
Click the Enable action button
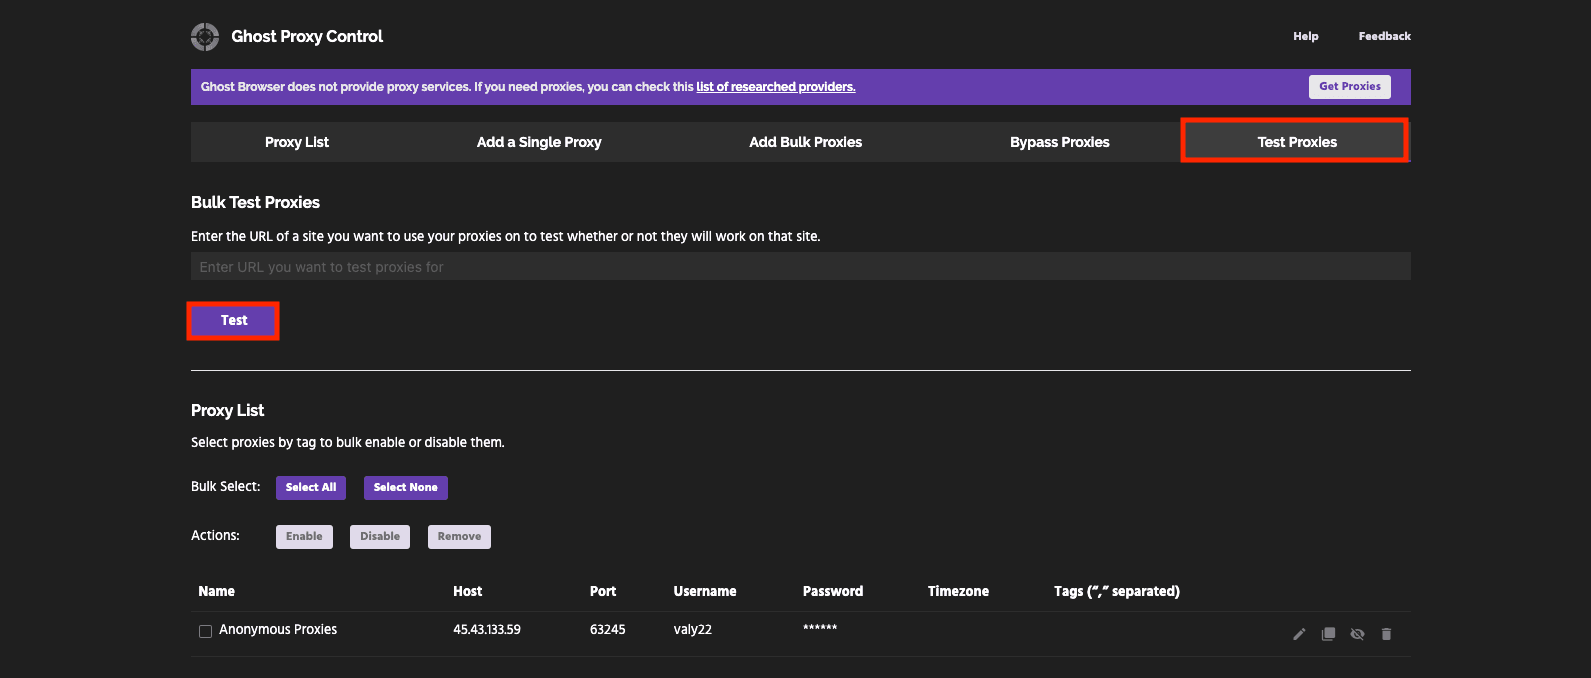point(304,536)
